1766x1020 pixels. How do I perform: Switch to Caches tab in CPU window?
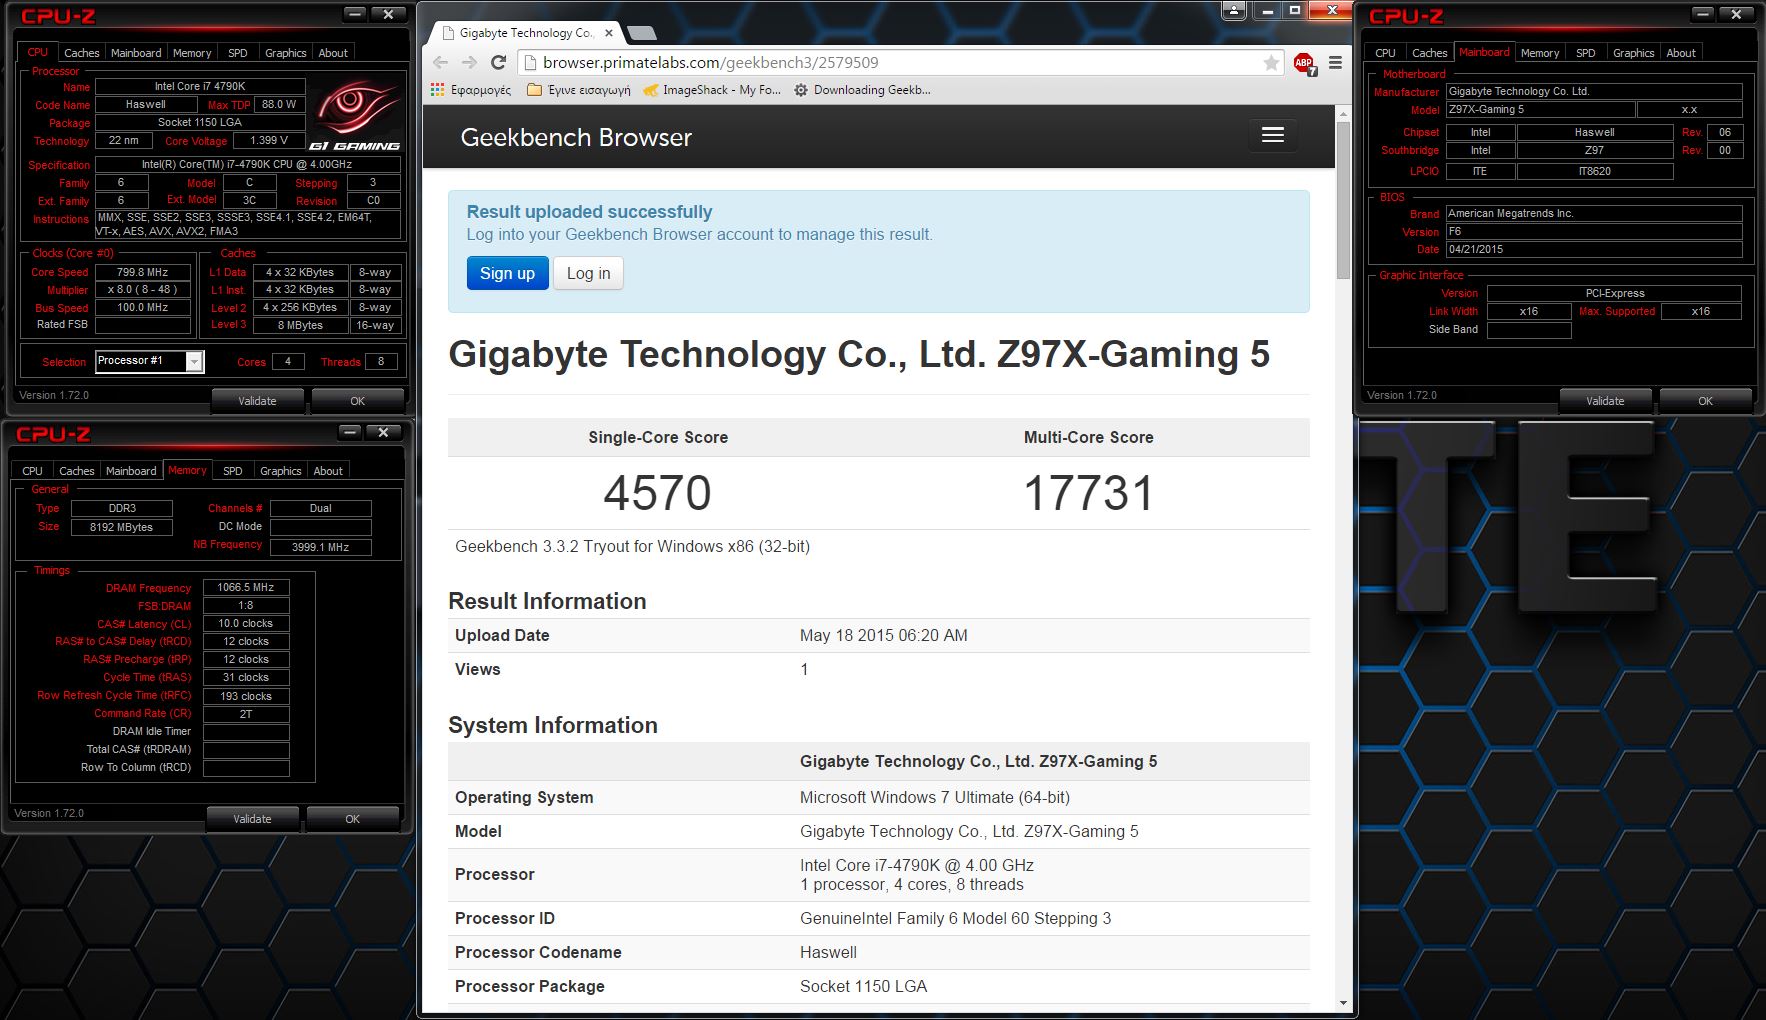[x=82, y=53]
